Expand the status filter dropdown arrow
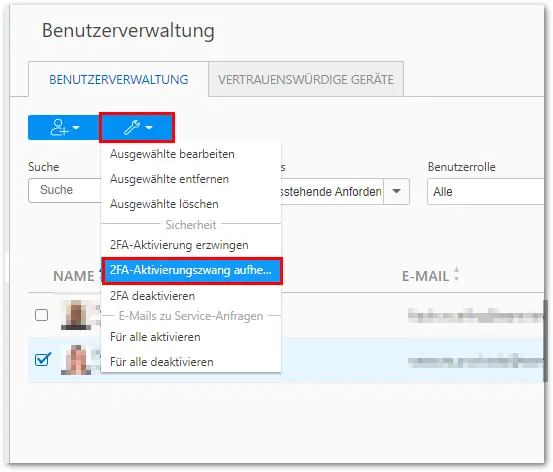Screen dimensions: 553x472 click(x=396, y=191)
